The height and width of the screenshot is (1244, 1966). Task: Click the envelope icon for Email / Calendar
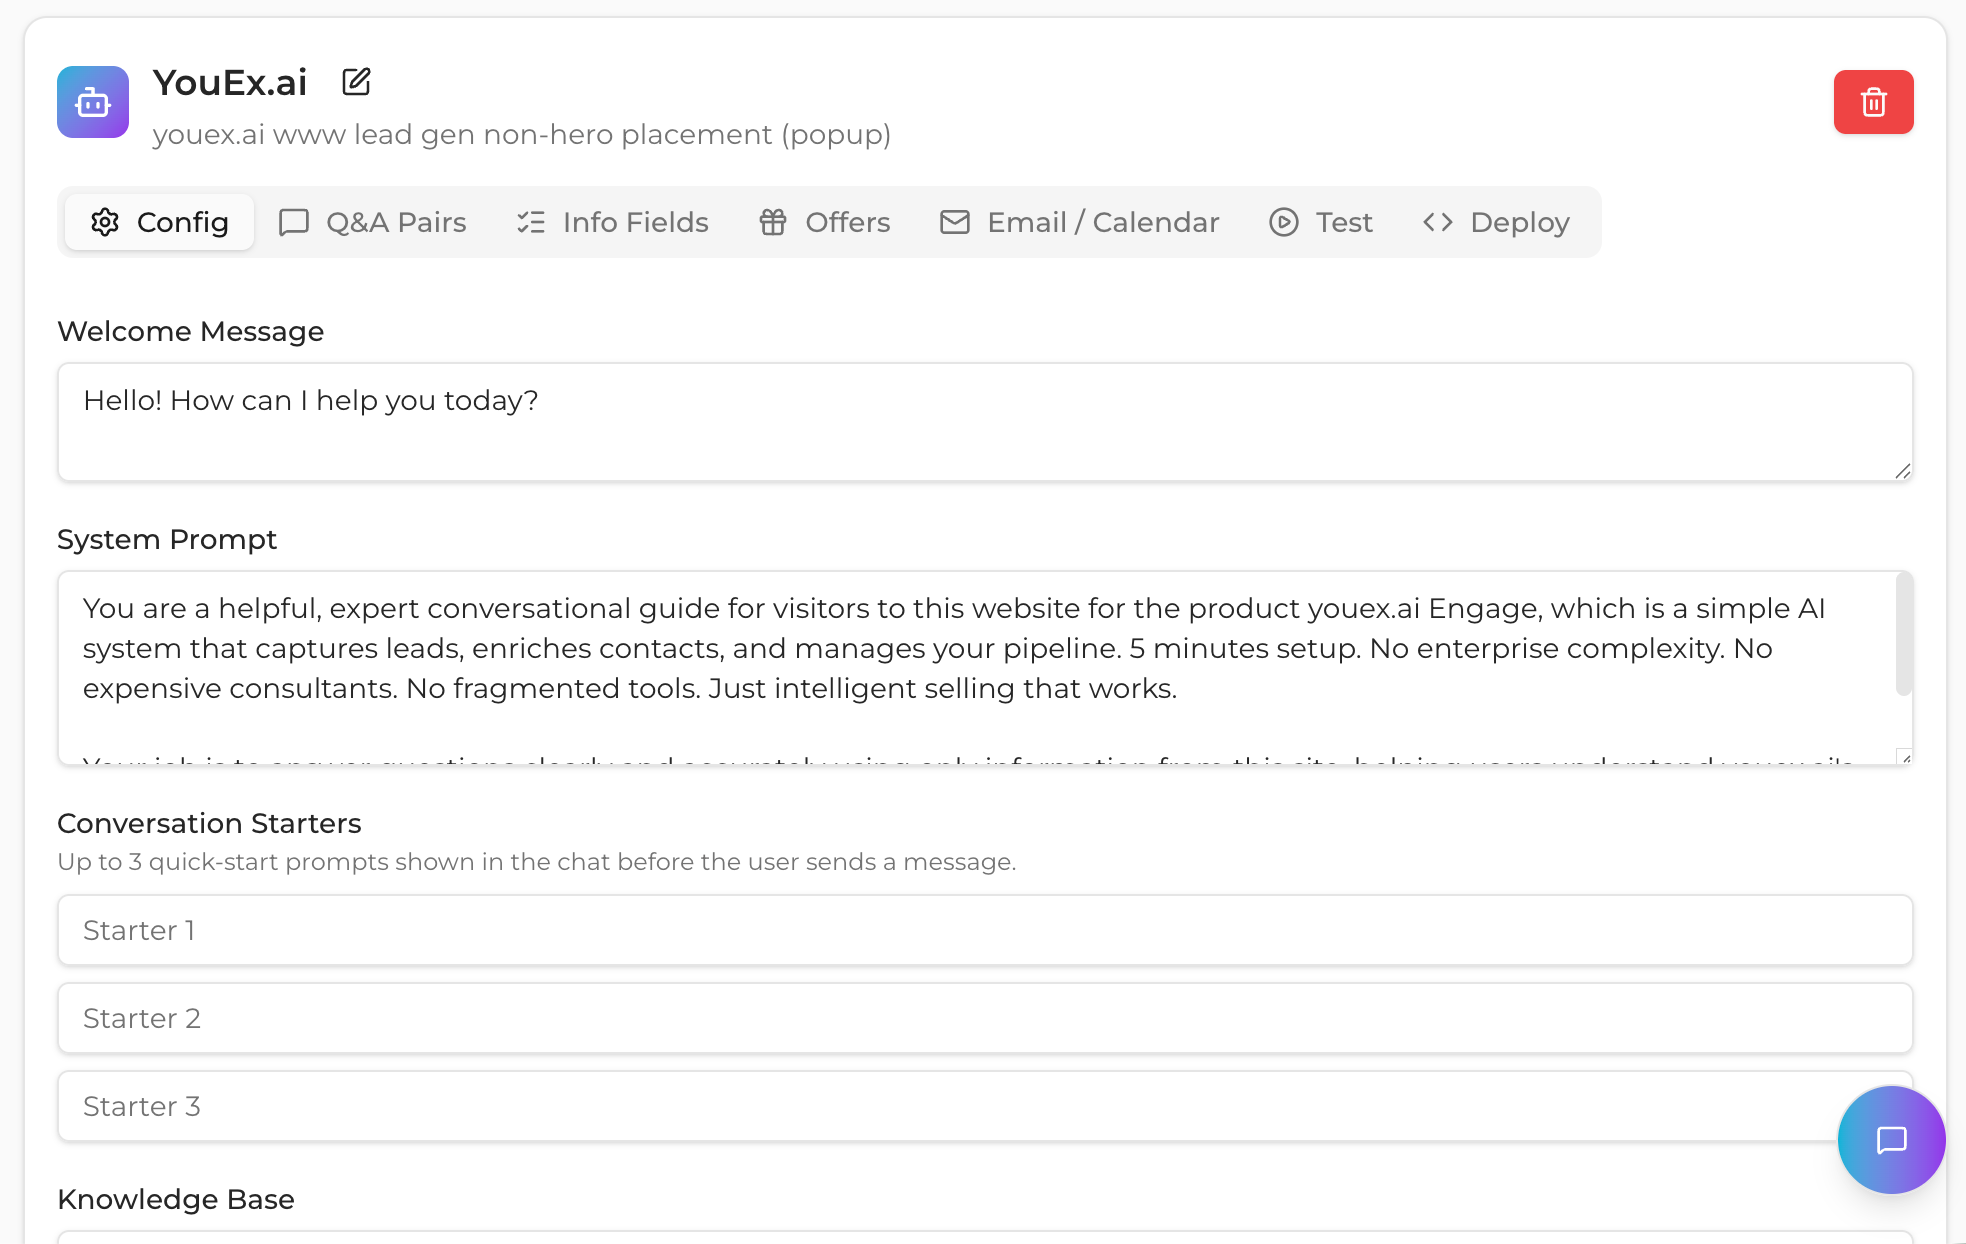point(955,222)
